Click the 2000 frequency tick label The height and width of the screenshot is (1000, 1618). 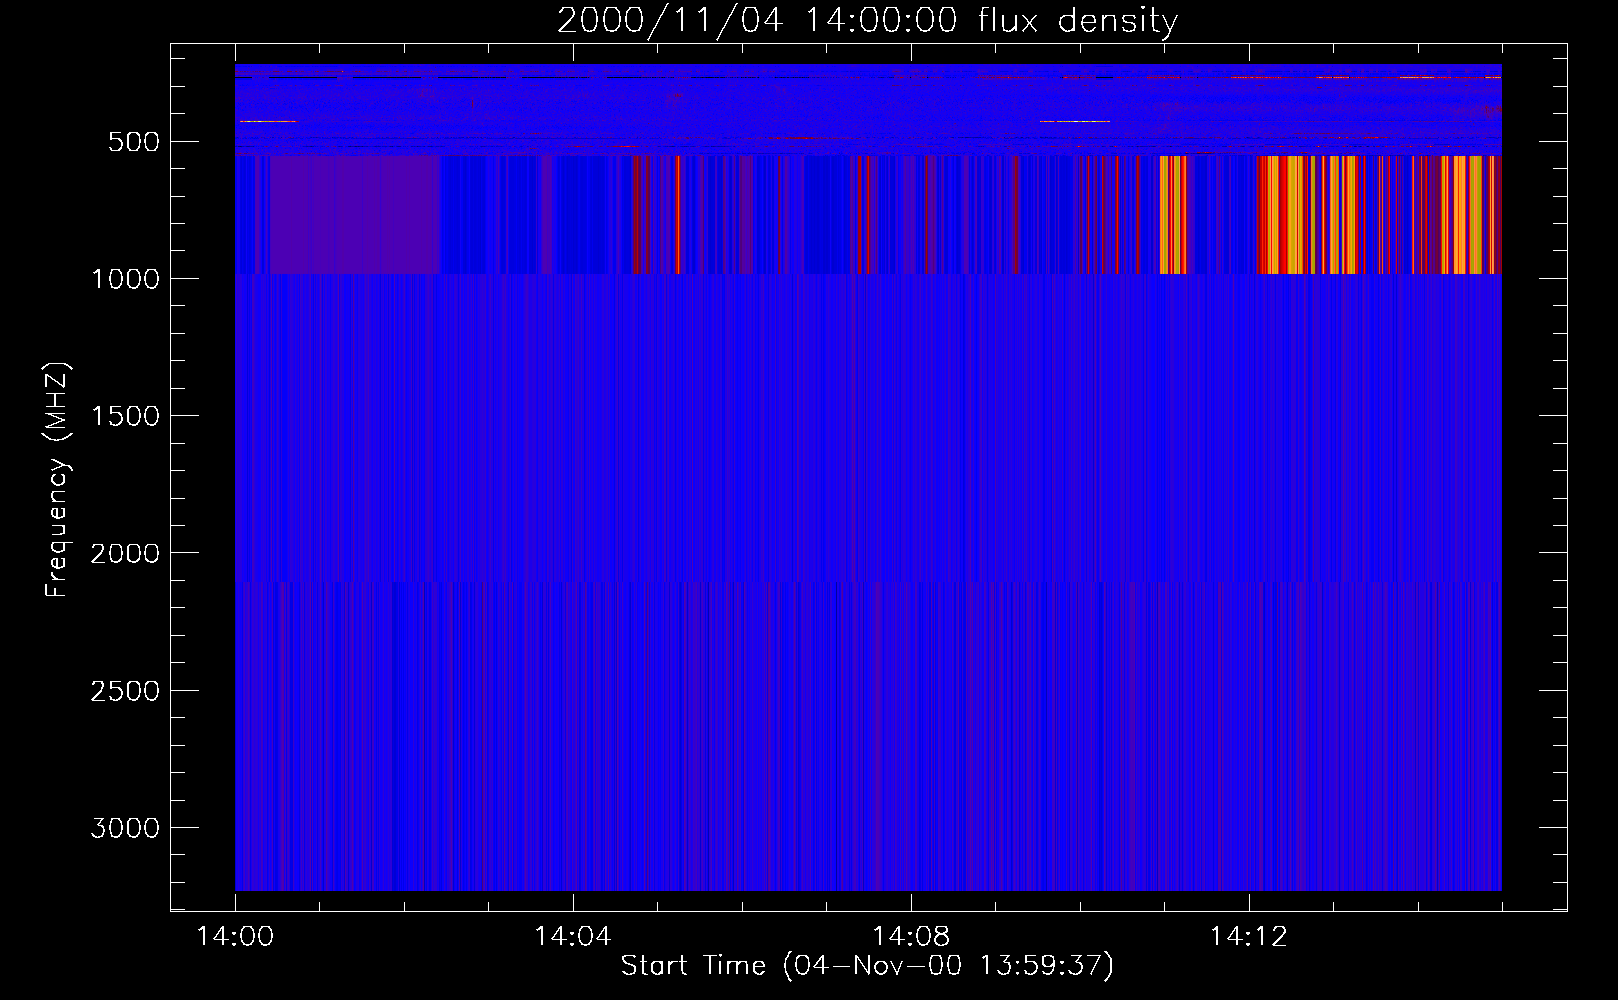point(125,554)
